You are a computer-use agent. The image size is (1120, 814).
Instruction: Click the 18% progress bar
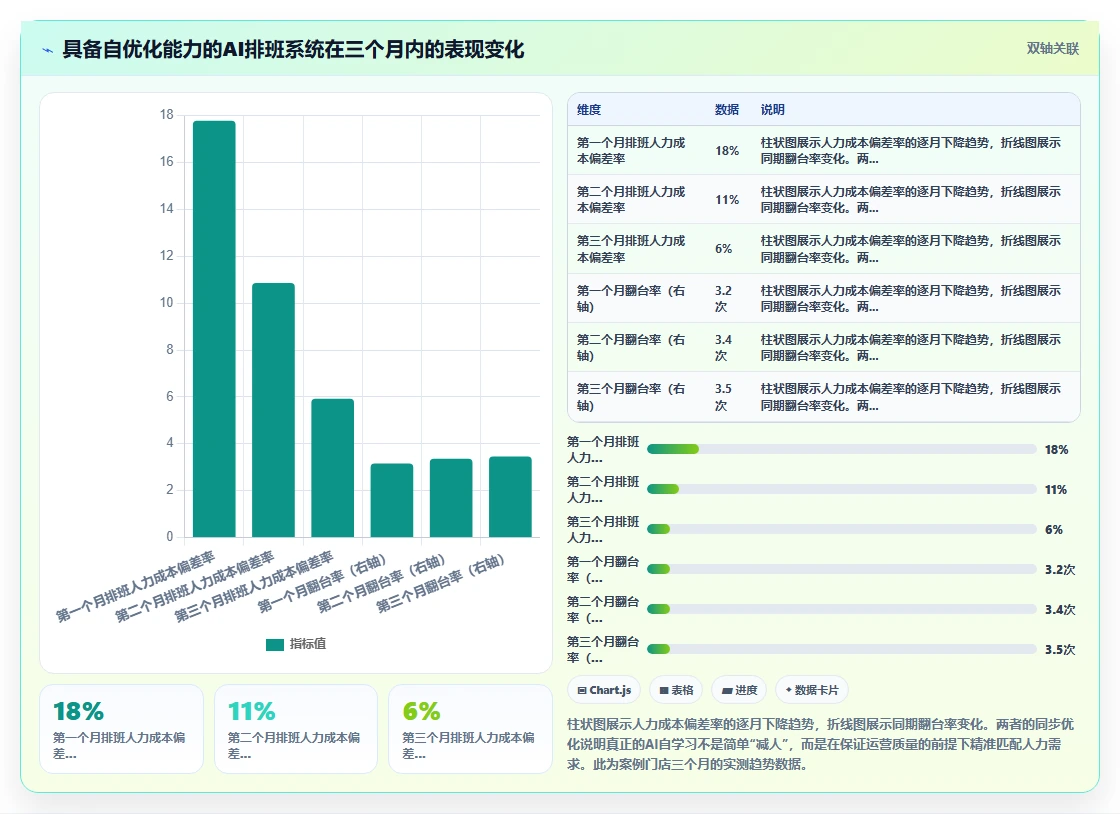click(841, 449)
